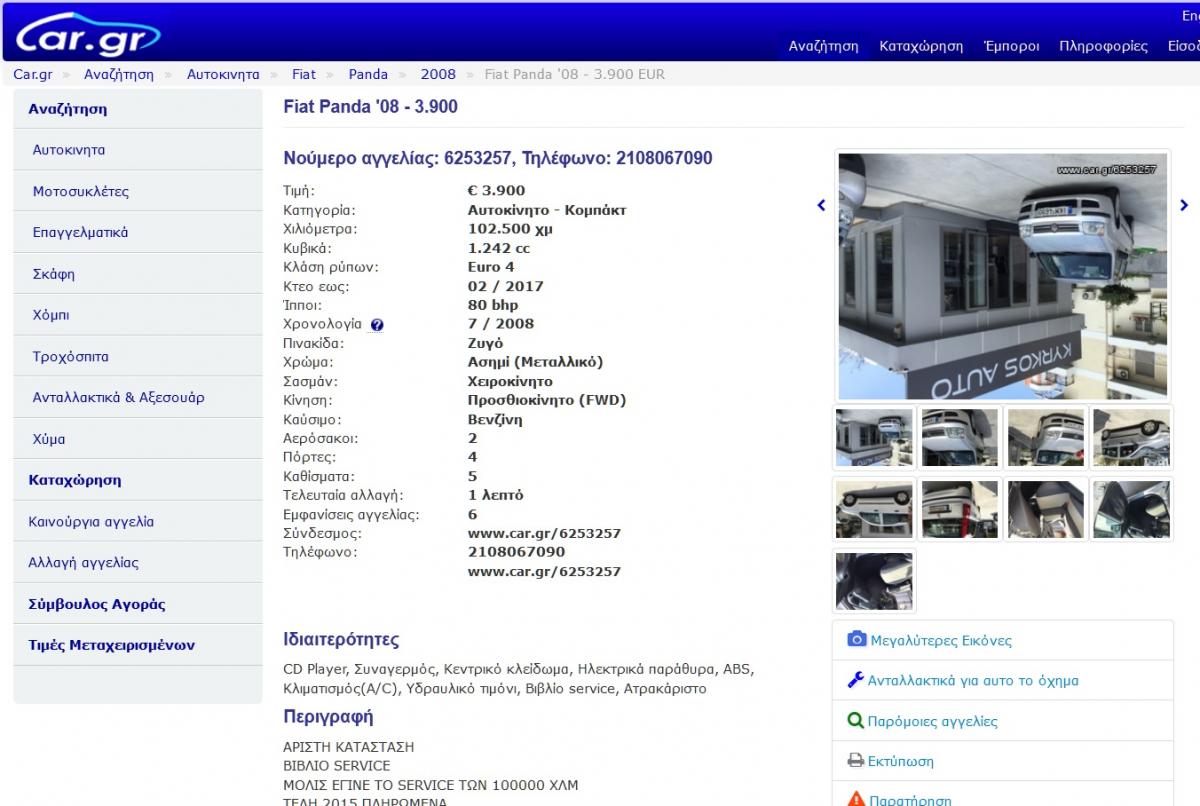Click phone number 2108067090 in details

pyautogui.click(x=516, y=552)
